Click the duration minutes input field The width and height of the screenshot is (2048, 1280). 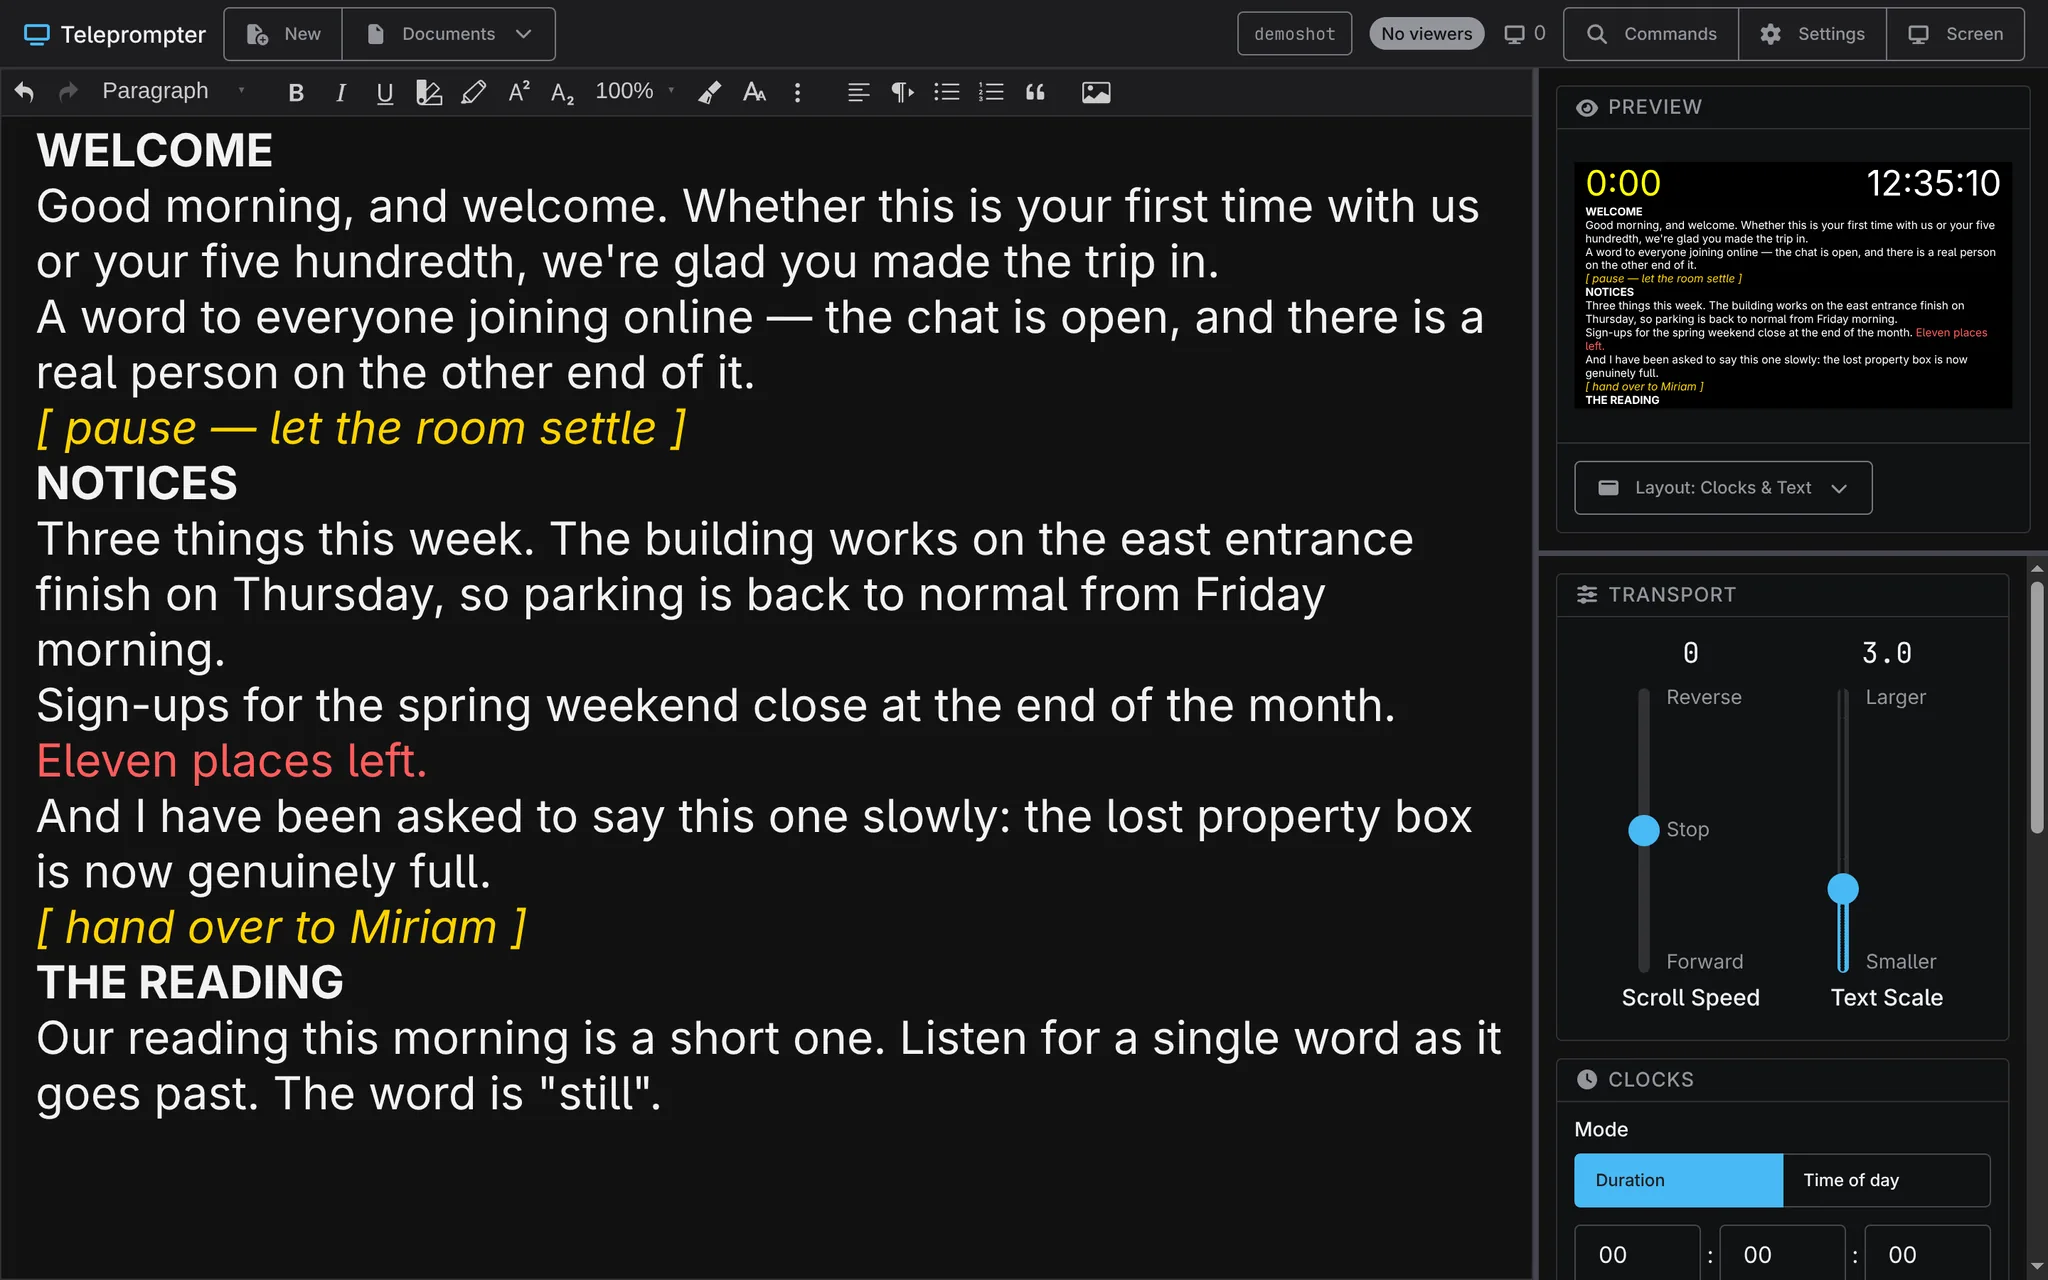click(x=1782, y=1253)
